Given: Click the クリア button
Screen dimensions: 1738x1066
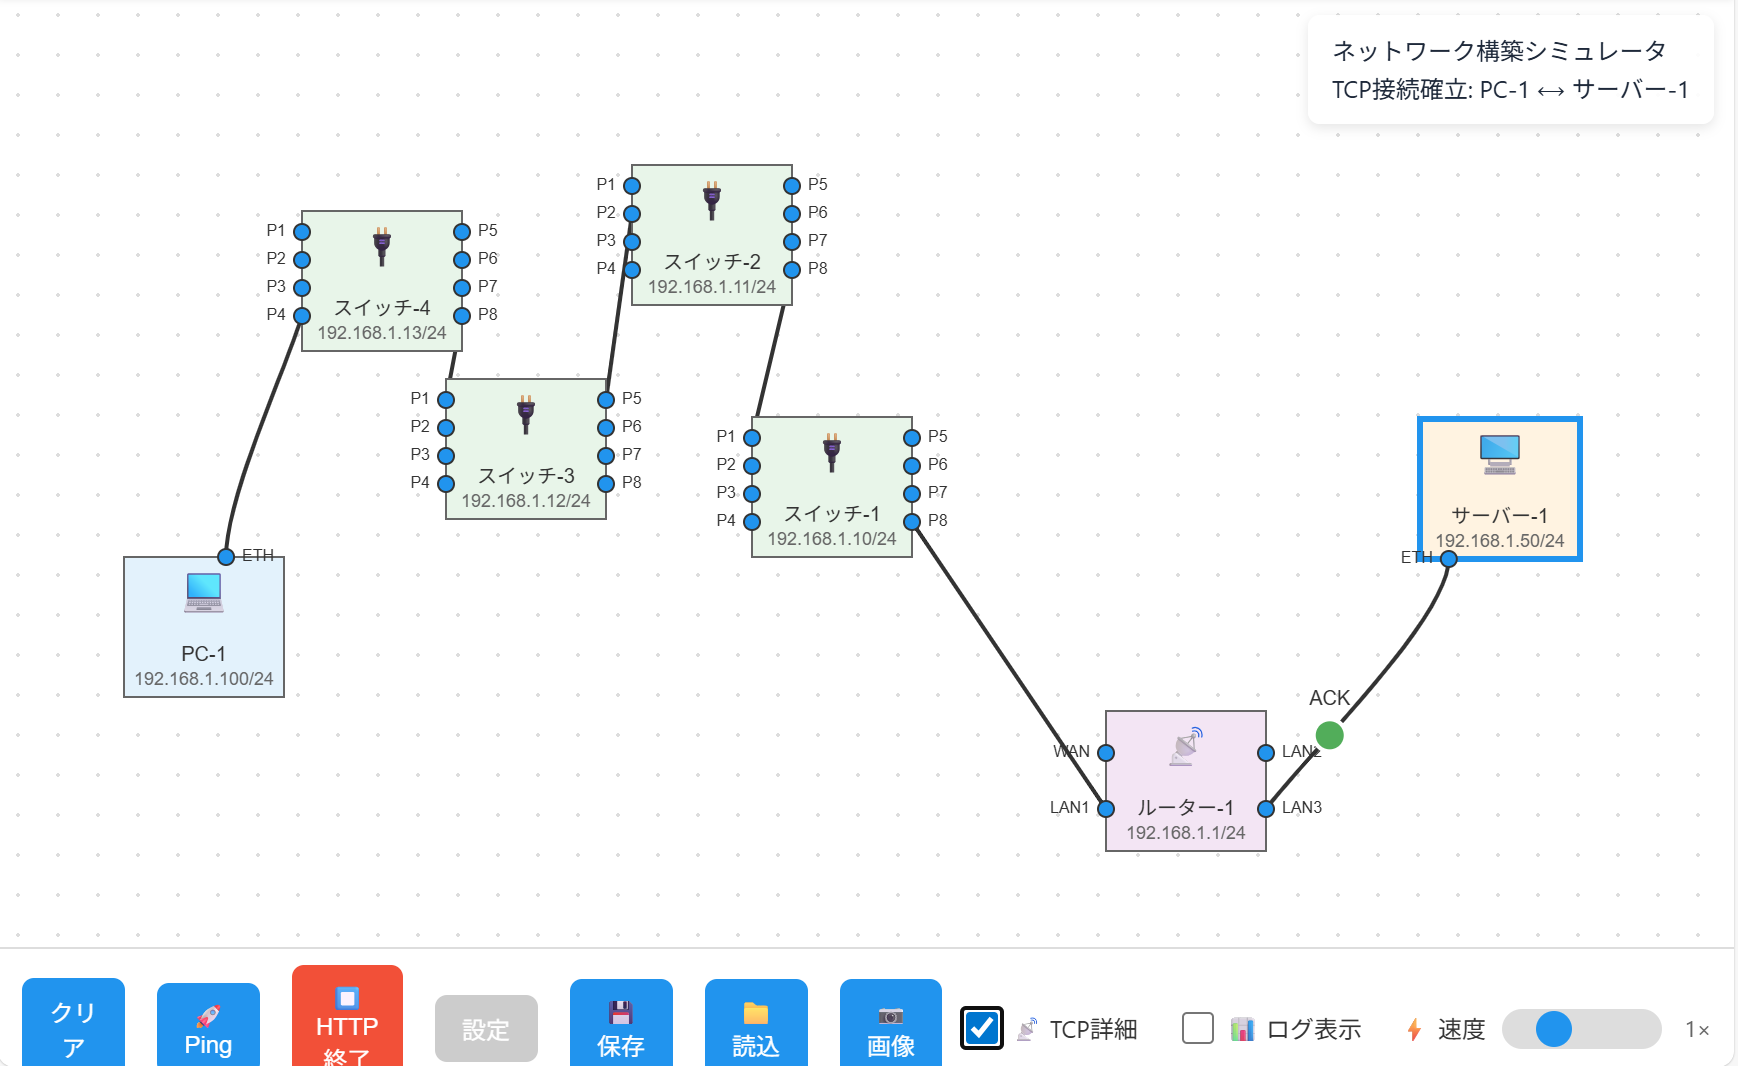Looking at the screenshot, I should [x=74, y=1022].
